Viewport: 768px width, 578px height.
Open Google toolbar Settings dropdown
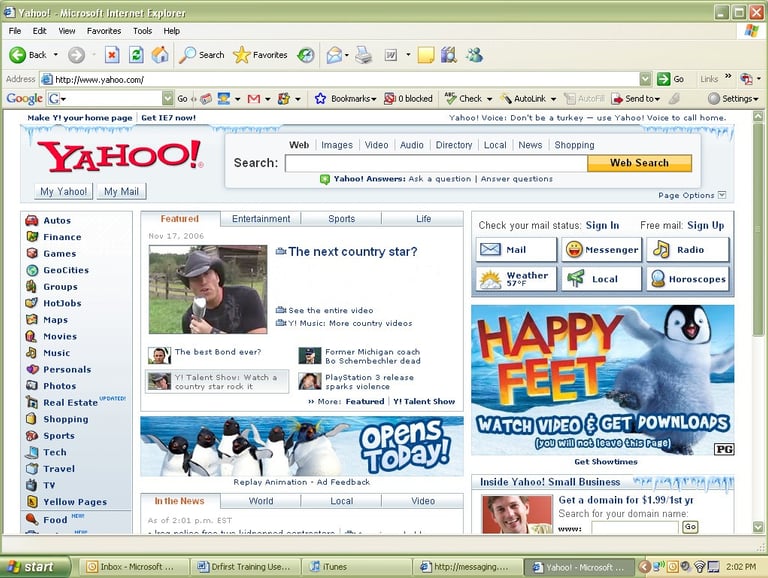pos(756,99)
